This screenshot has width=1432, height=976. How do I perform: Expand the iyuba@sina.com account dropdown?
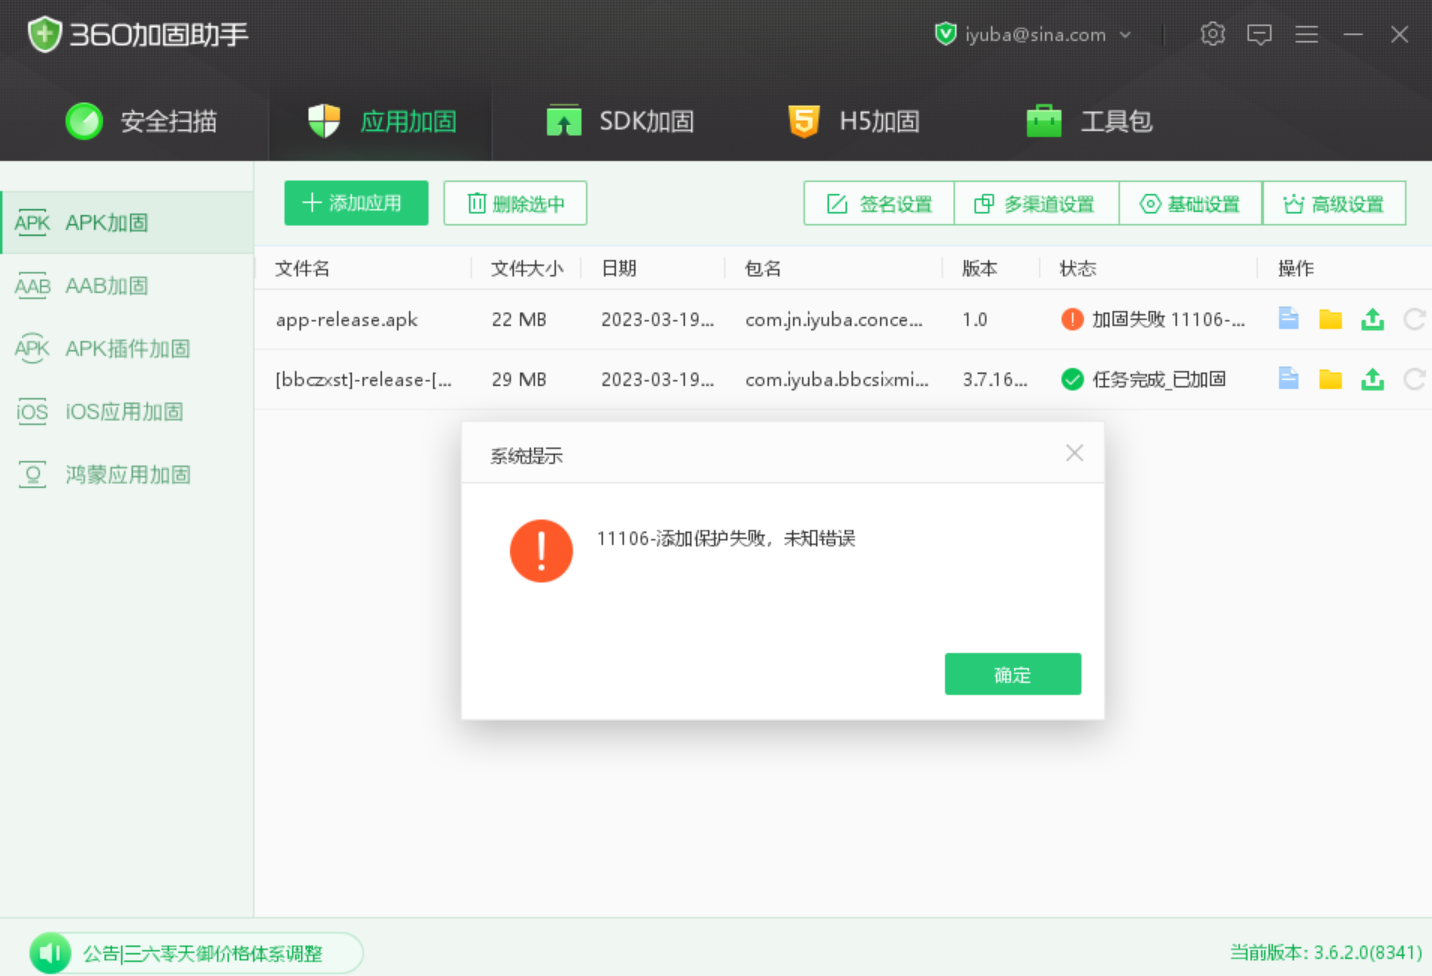pos(1125,35)
